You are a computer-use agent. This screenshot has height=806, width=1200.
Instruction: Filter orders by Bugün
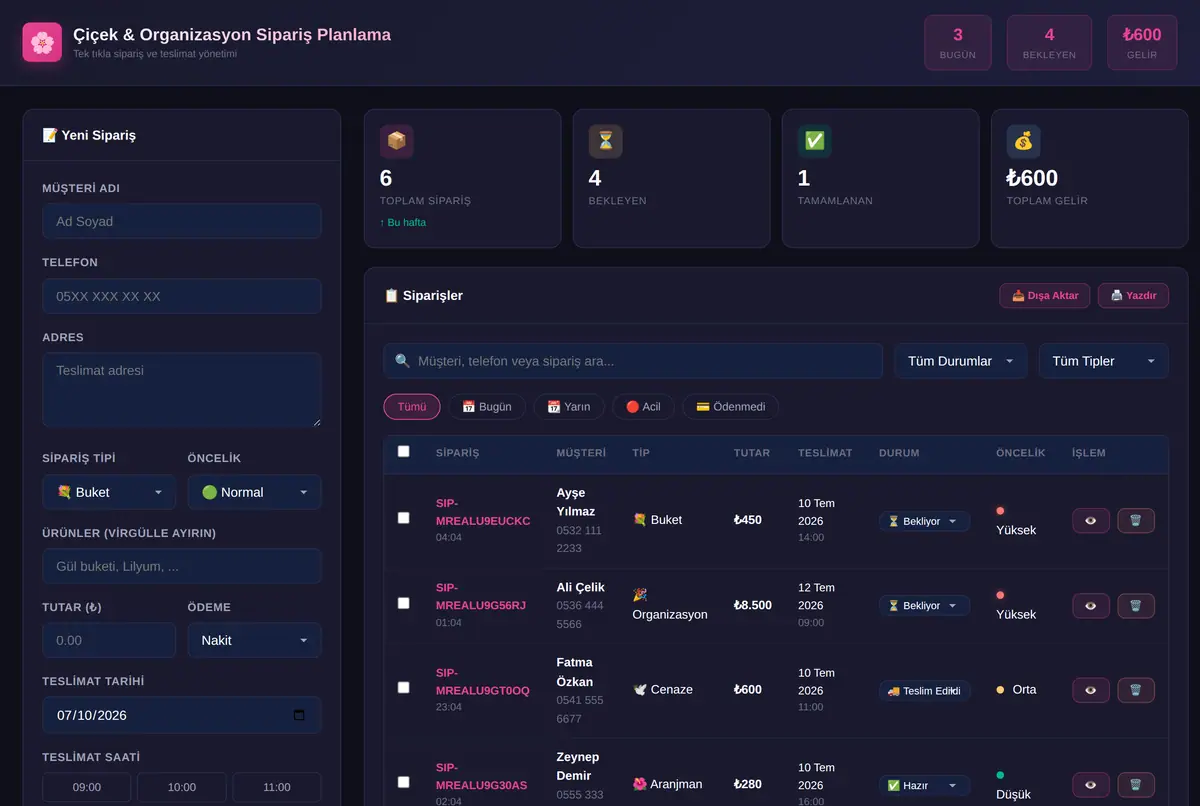(x=487, y=407)
